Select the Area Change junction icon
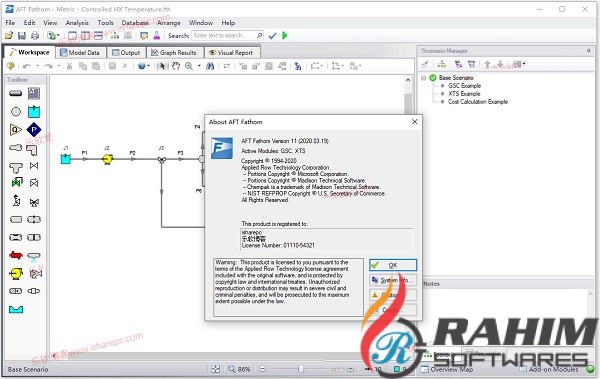Image resolution: width=600 pixels, height=379 pixels. coord(16,148)
